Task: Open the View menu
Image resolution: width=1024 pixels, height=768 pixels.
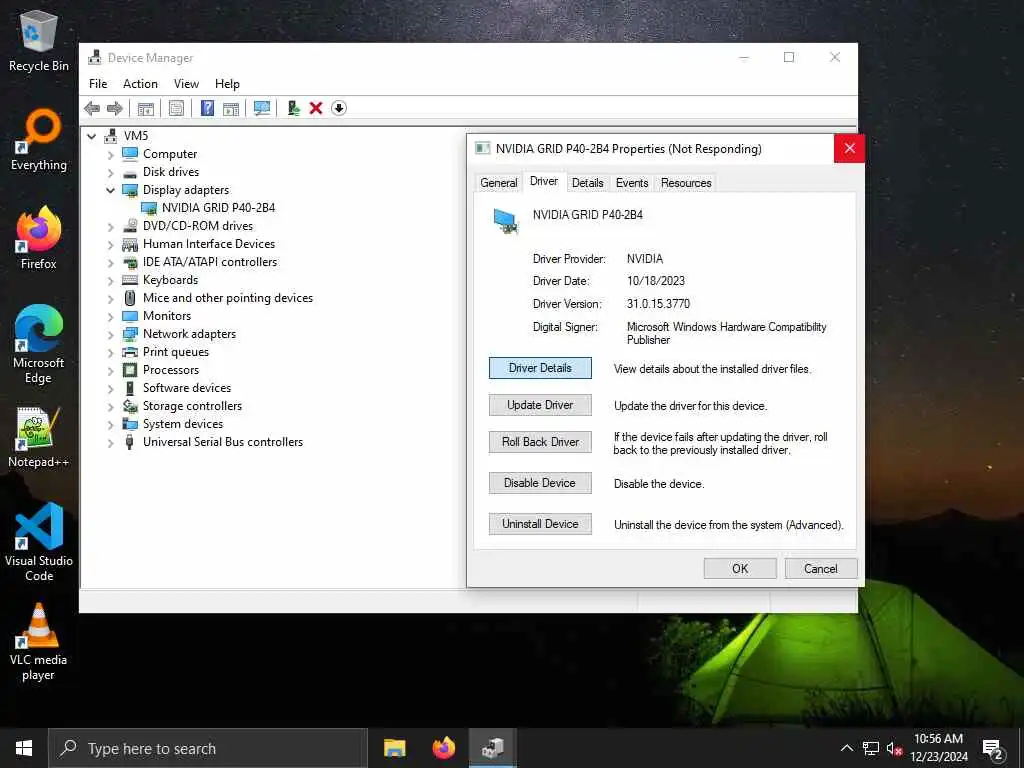Action: point(186,84)
